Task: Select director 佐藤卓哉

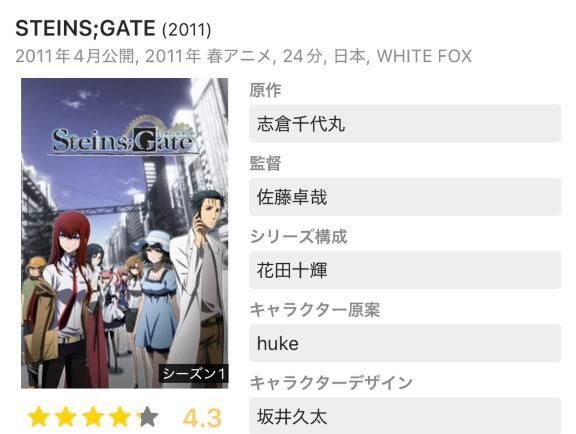Action: tap(405, 197)
